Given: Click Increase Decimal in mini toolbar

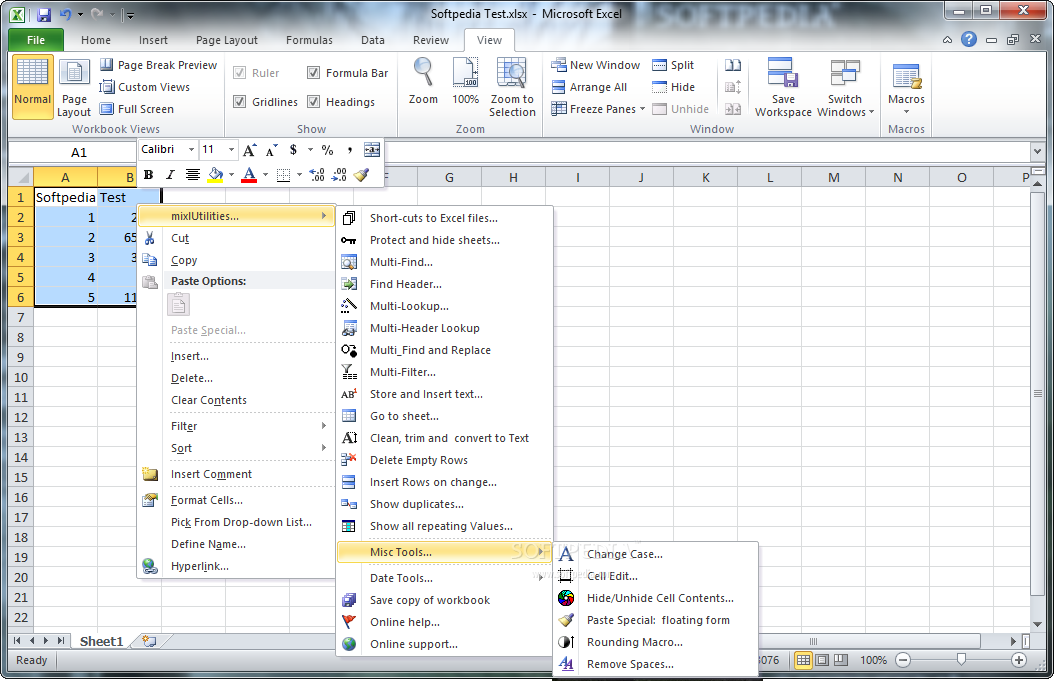Looking at the screenshot, I should tap(317, 175).
